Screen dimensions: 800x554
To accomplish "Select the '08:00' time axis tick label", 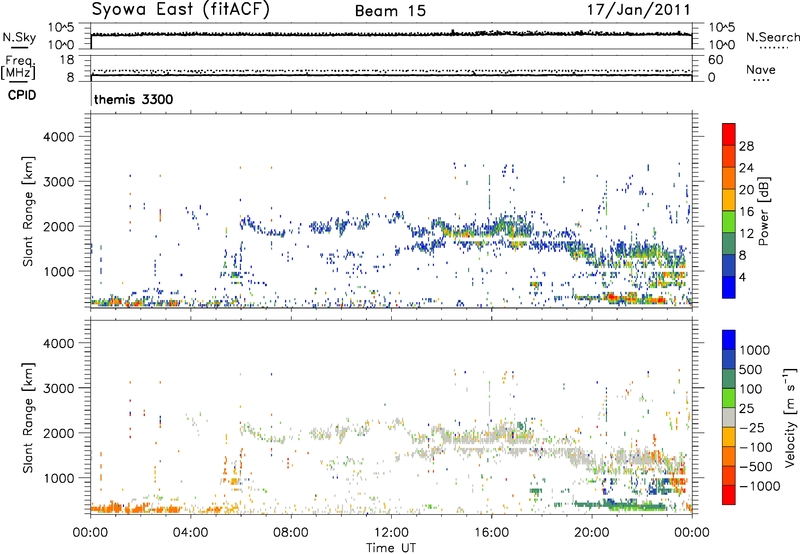I will point(291,533).
